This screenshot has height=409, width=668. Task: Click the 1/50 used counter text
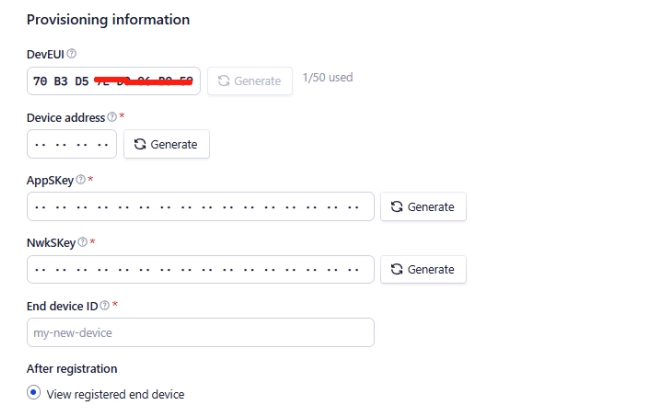328,78
